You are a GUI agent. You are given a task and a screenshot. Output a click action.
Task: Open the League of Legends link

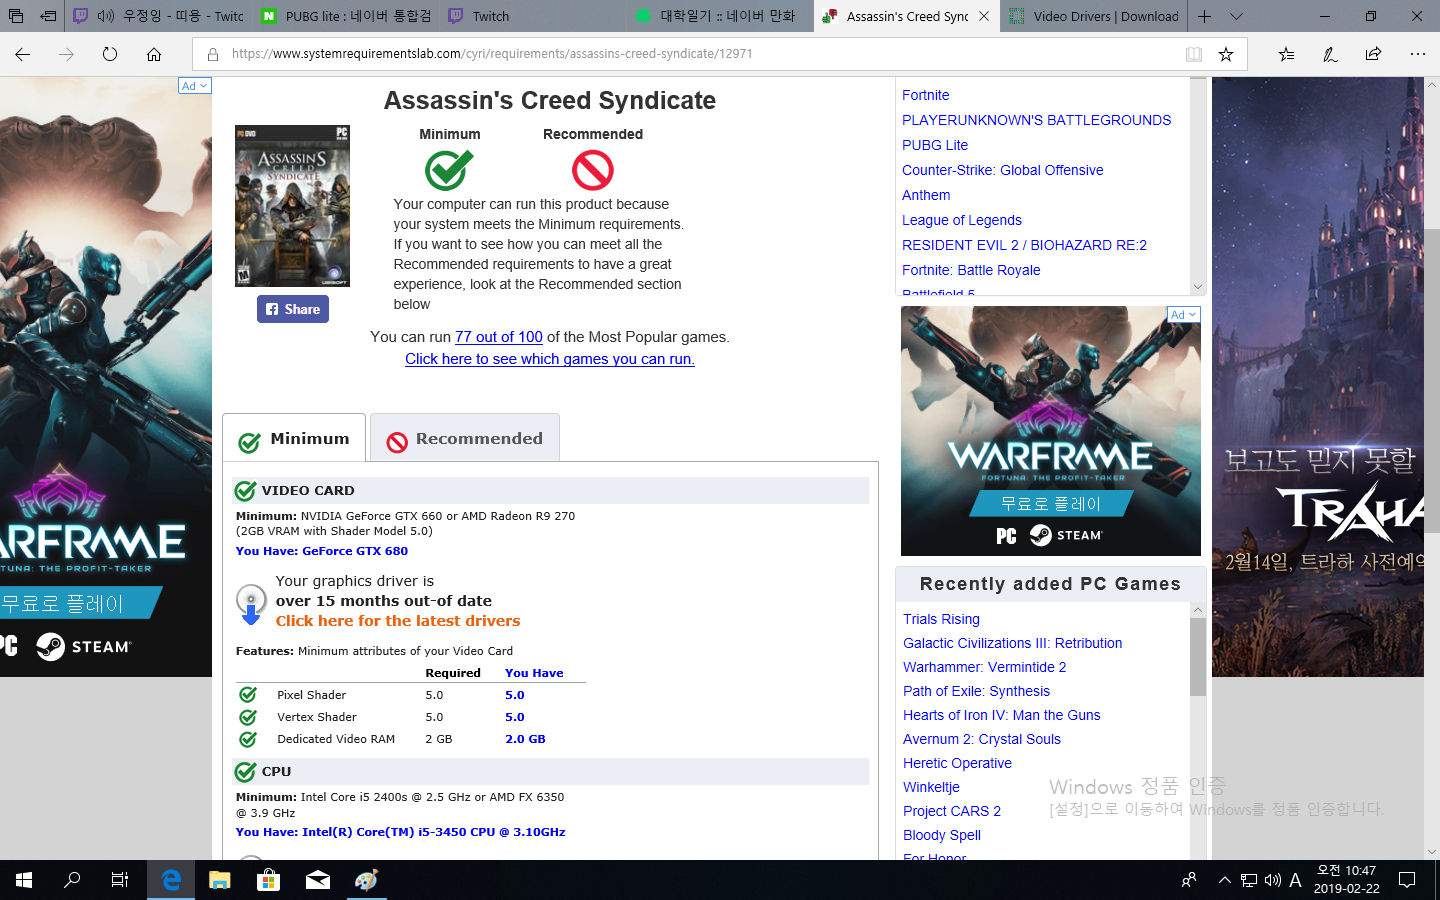[962, 220]
